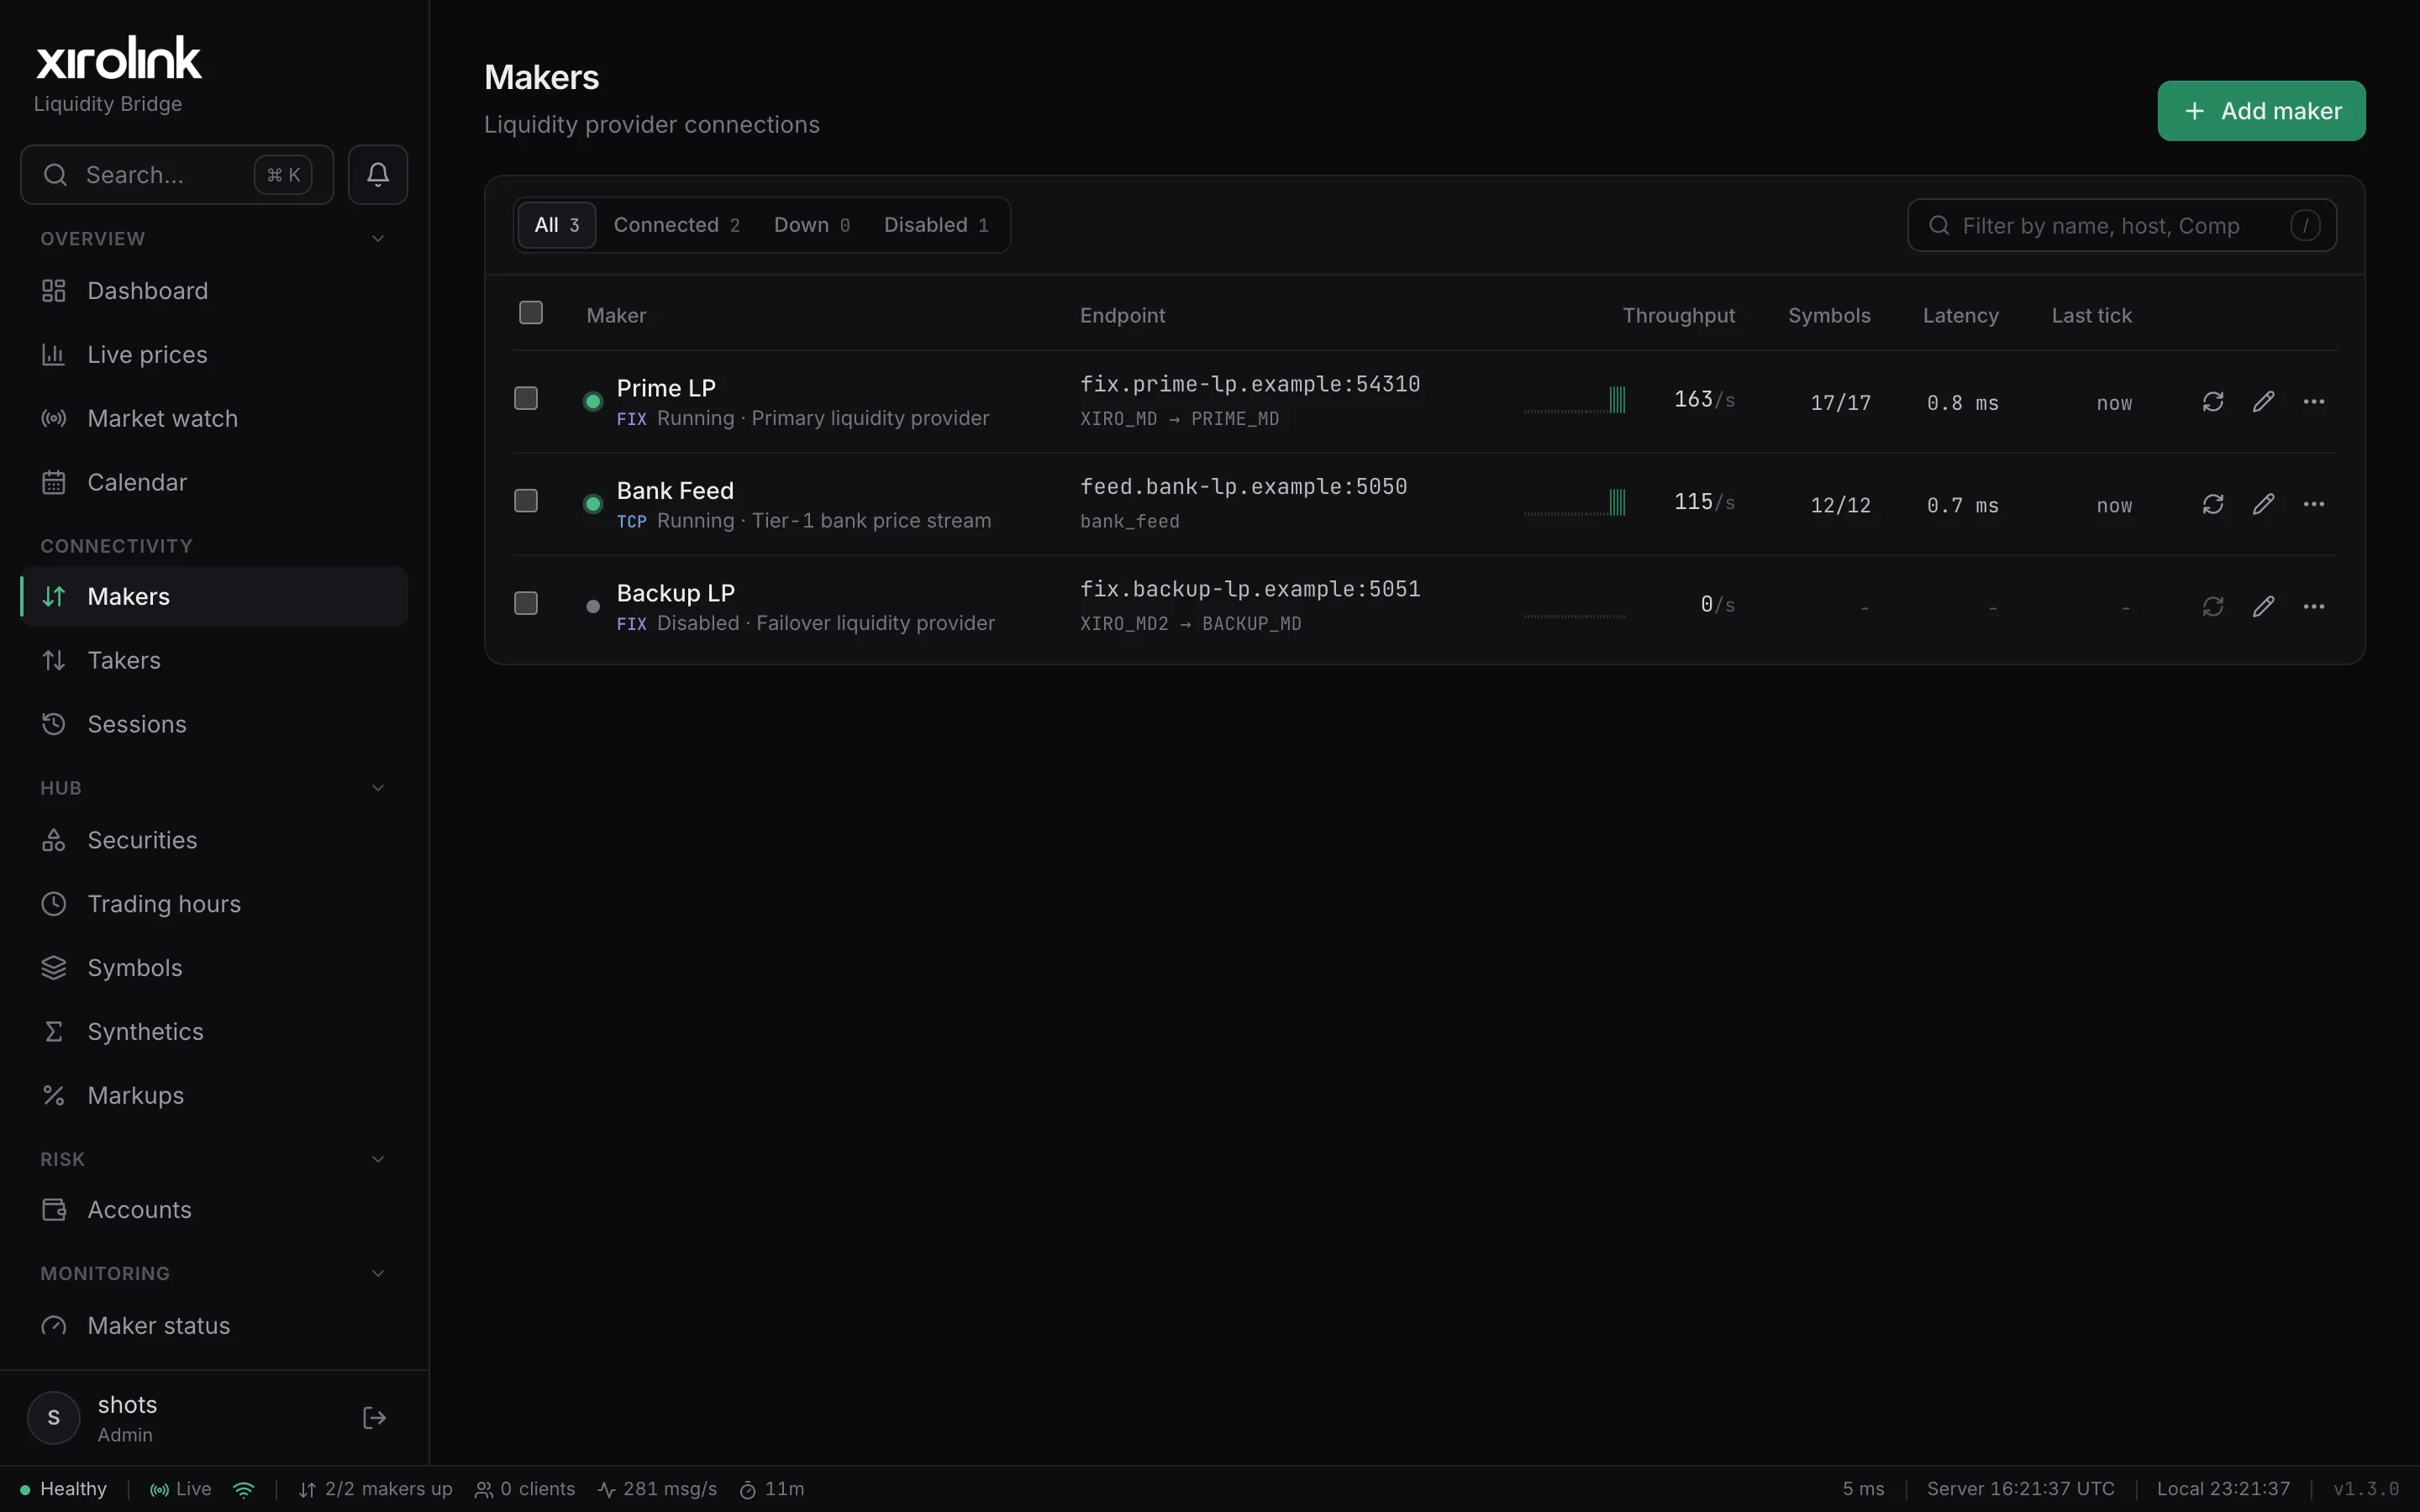The width and height of the screenshot is (2420, 1512).
Task: Click the Latency column header
Action: point(1960,316)
